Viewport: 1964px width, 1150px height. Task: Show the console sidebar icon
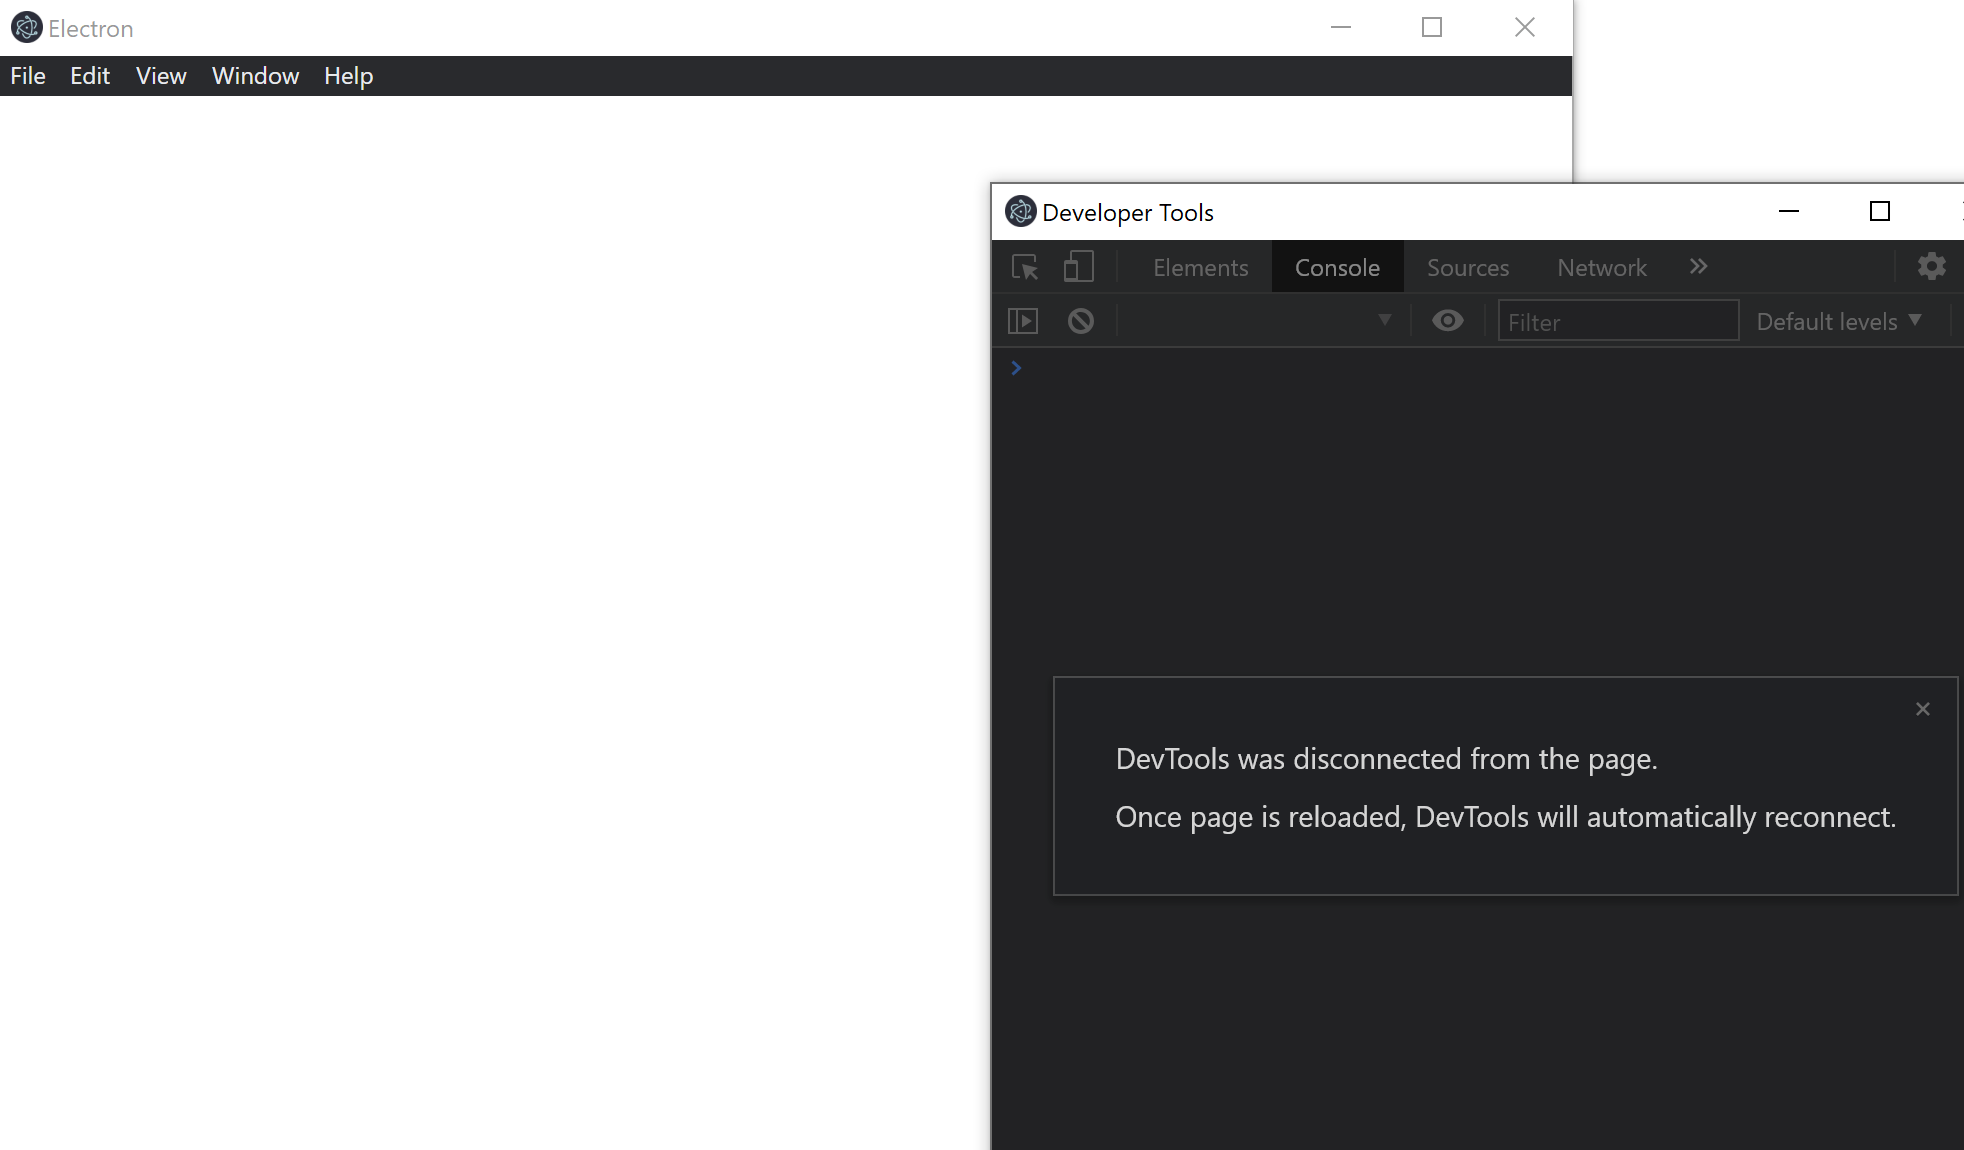click(1024, 321)
